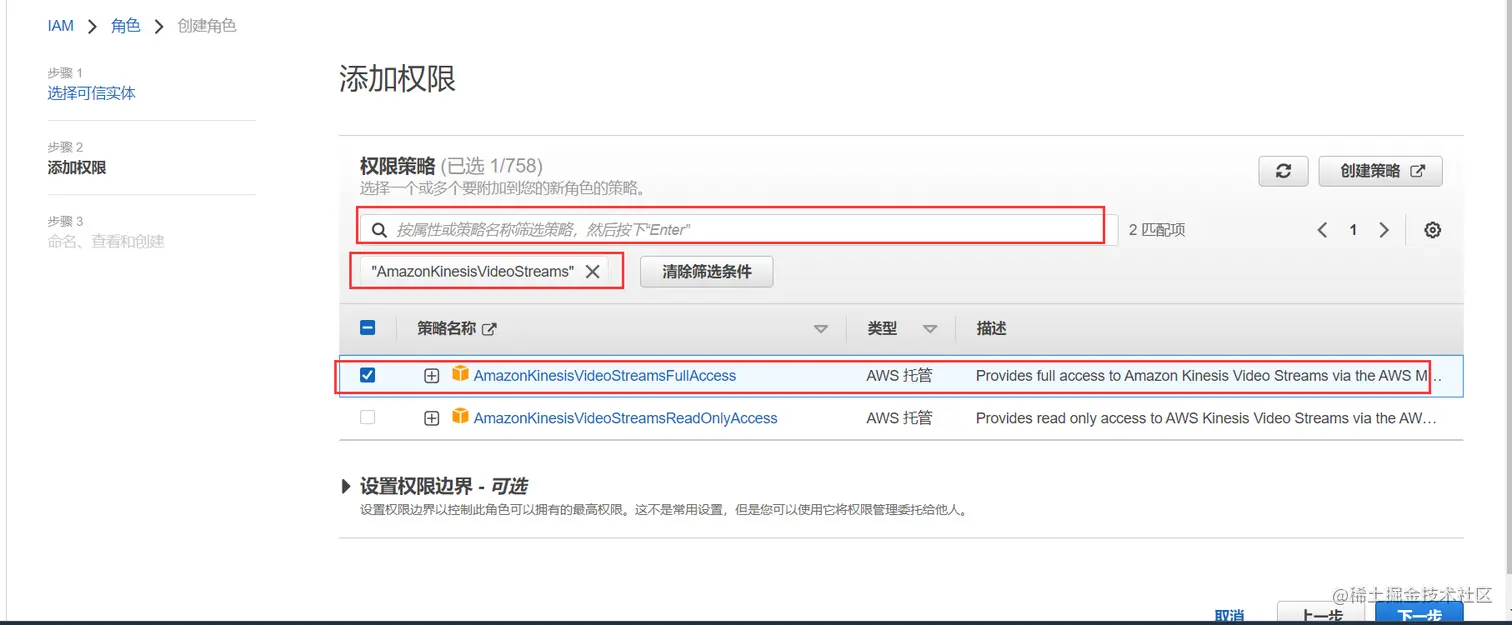This screenshot has height=625, width=1512.
Task: Expand AmazonKinesisVideoStreamsReadOnlyAccess policy details
Action: pos(431,418)
